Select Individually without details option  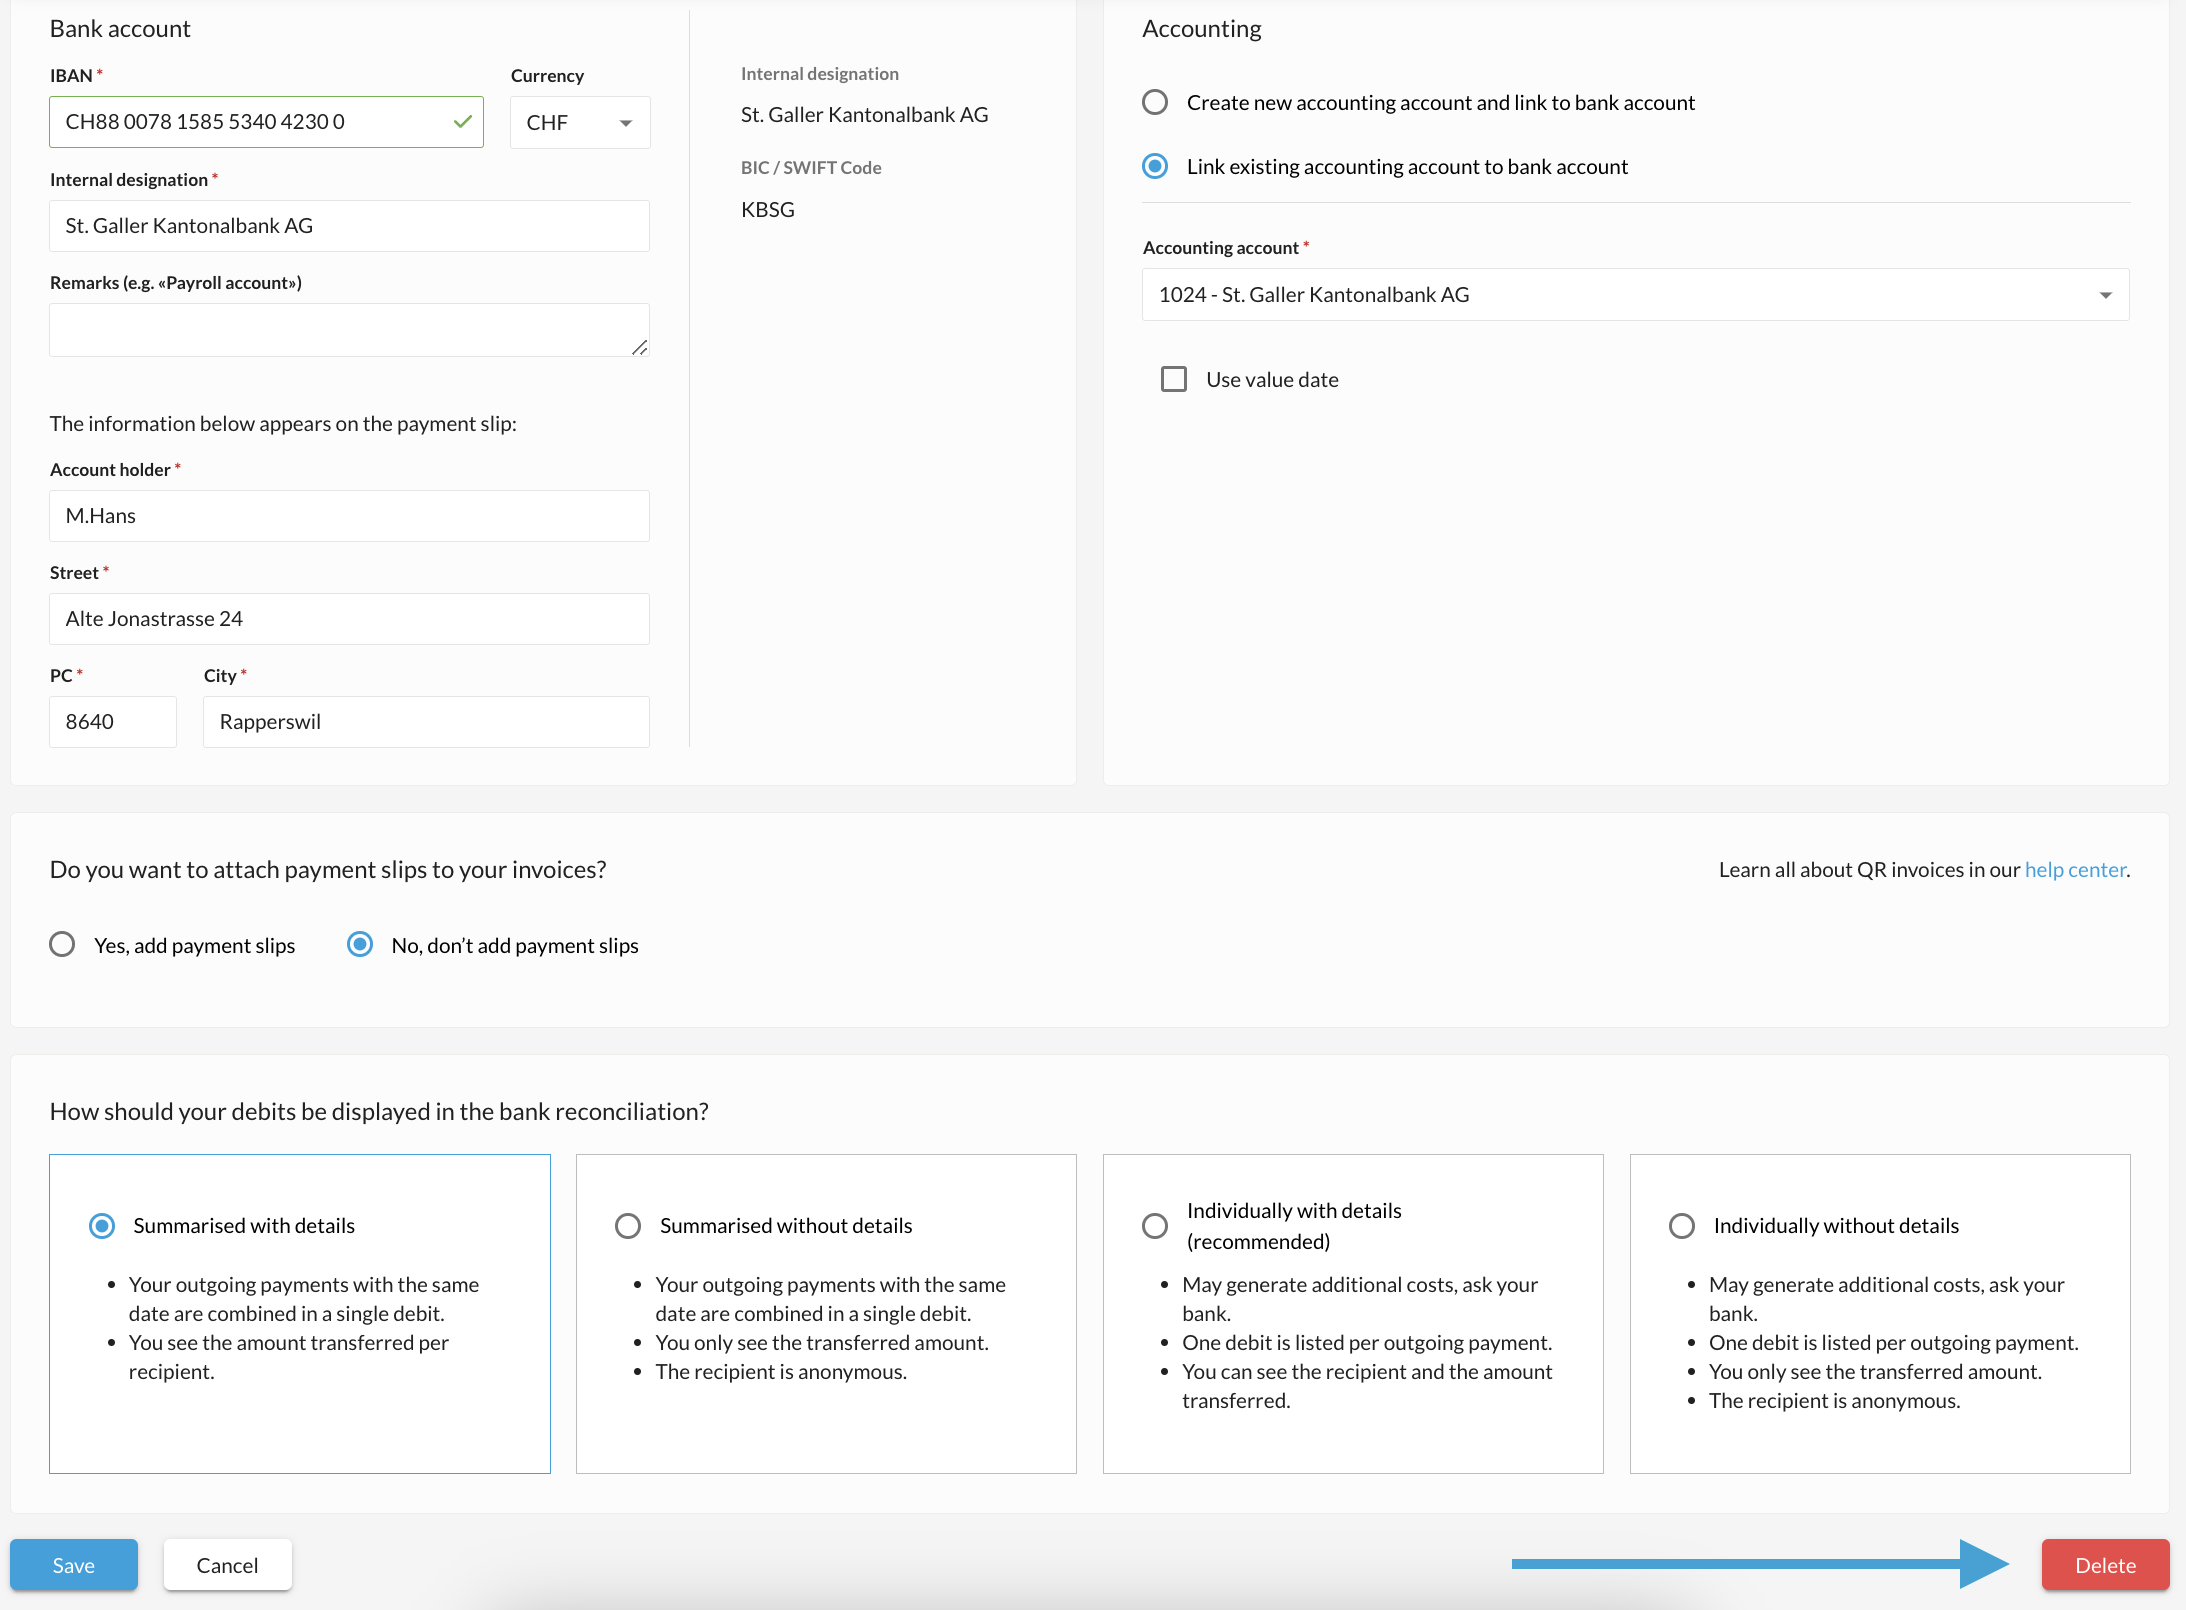[x=1682, y=1226]
